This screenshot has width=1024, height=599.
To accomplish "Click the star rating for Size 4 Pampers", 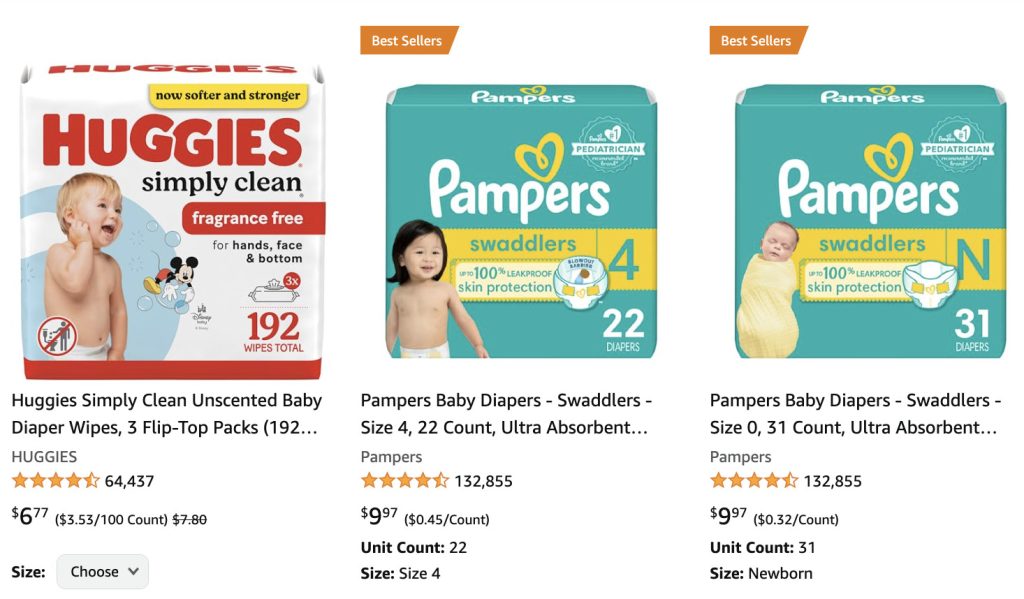I will (404, 481).
